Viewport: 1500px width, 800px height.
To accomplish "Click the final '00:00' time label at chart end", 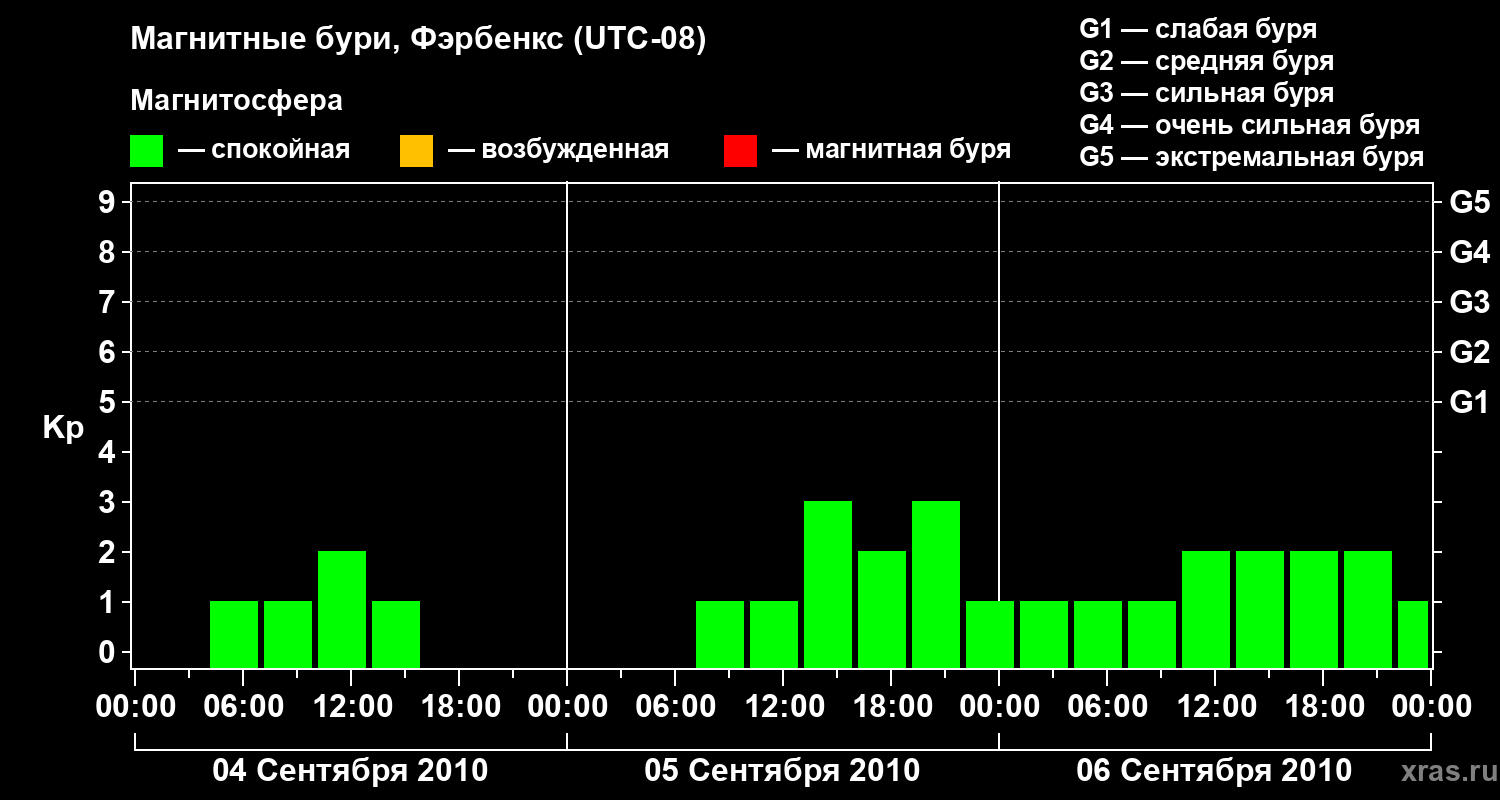I will [1431, 707].
